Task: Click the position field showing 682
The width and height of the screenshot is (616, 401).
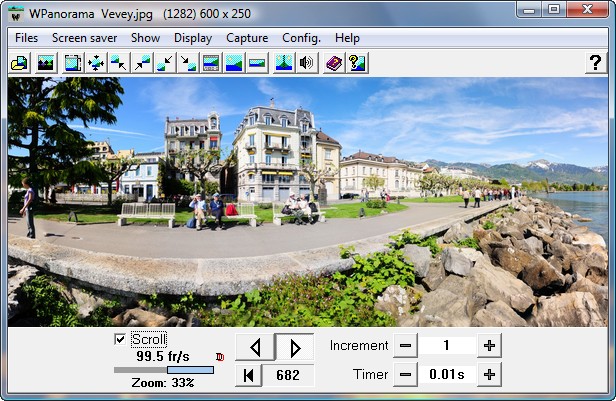Action: pos(288,375)
